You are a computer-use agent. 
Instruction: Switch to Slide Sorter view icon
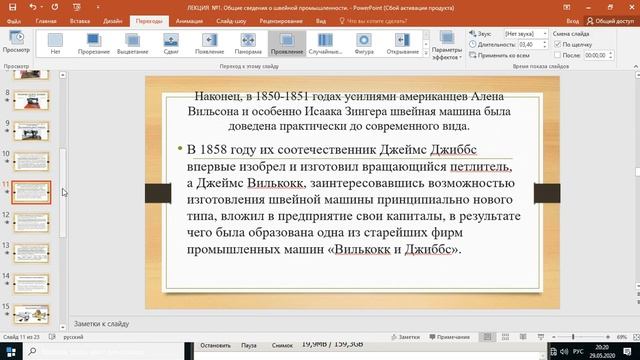(505, 337)
